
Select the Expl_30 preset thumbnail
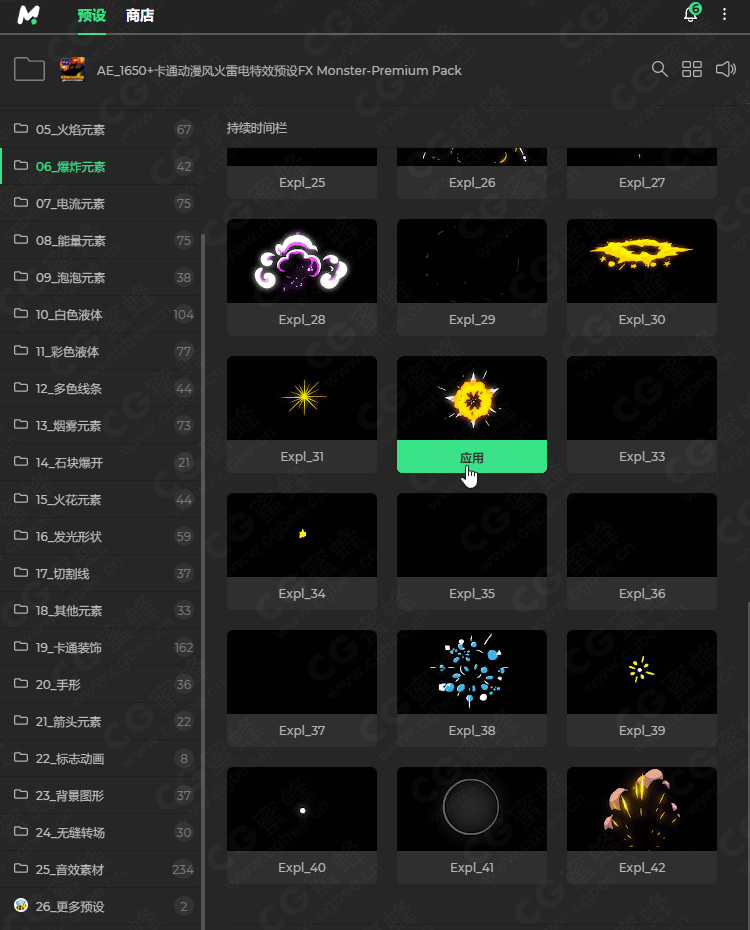point(642,261)
